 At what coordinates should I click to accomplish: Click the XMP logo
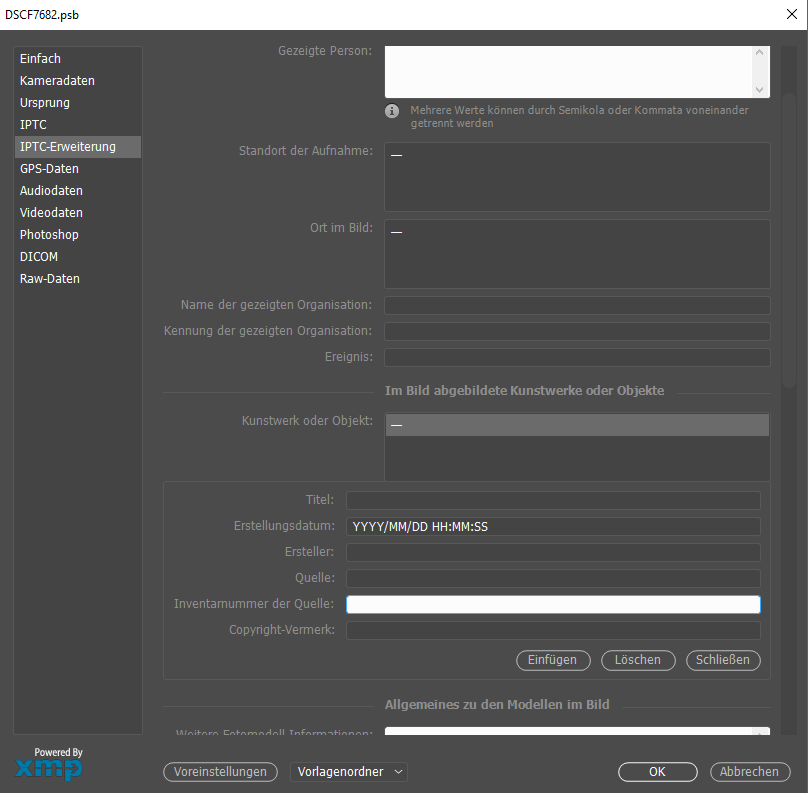pyautogui.click(x=48, y=765)
